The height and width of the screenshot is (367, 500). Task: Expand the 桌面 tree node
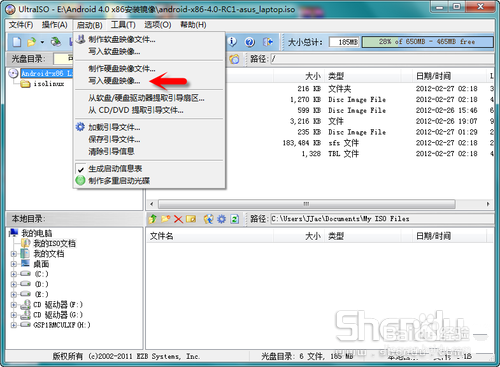14,264
